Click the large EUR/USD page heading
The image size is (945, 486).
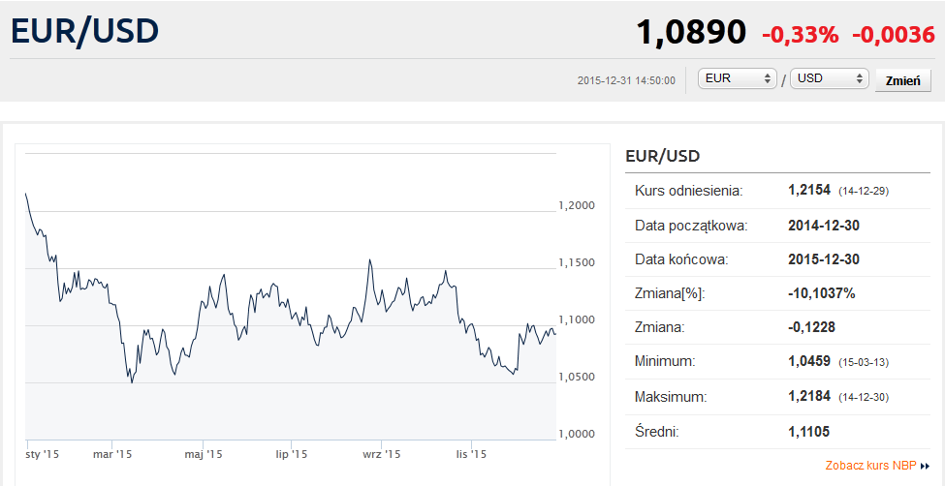pos(85,31)
